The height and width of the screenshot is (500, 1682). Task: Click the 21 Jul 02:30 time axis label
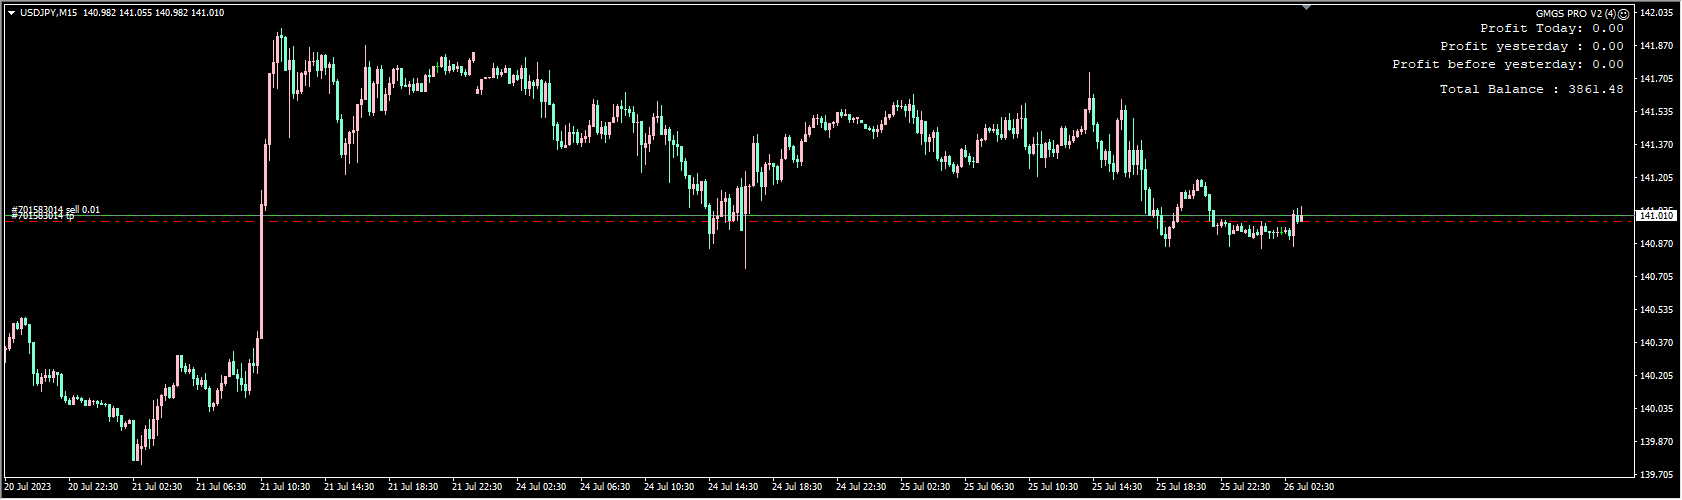coord(157,487)
